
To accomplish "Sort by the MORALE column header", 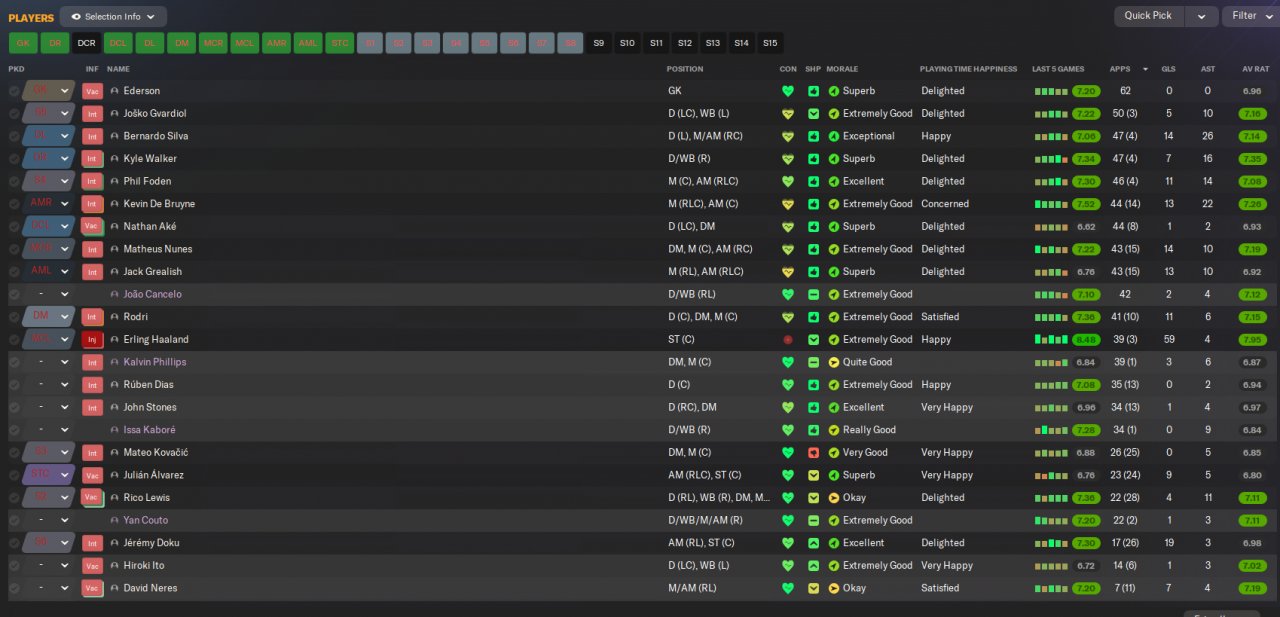I will tap(842, 69).
